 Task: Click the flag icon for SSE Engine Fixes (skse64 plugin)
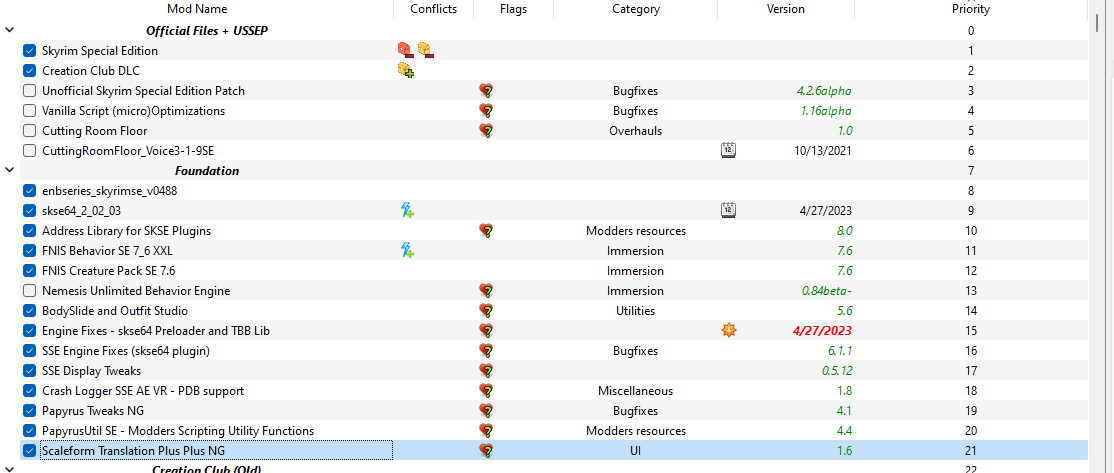coord(486,350)
